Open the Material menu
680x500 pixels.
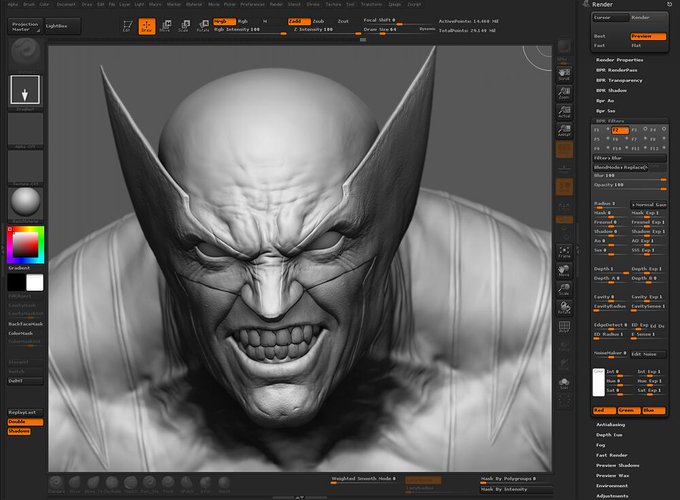(x=194, y=4)
